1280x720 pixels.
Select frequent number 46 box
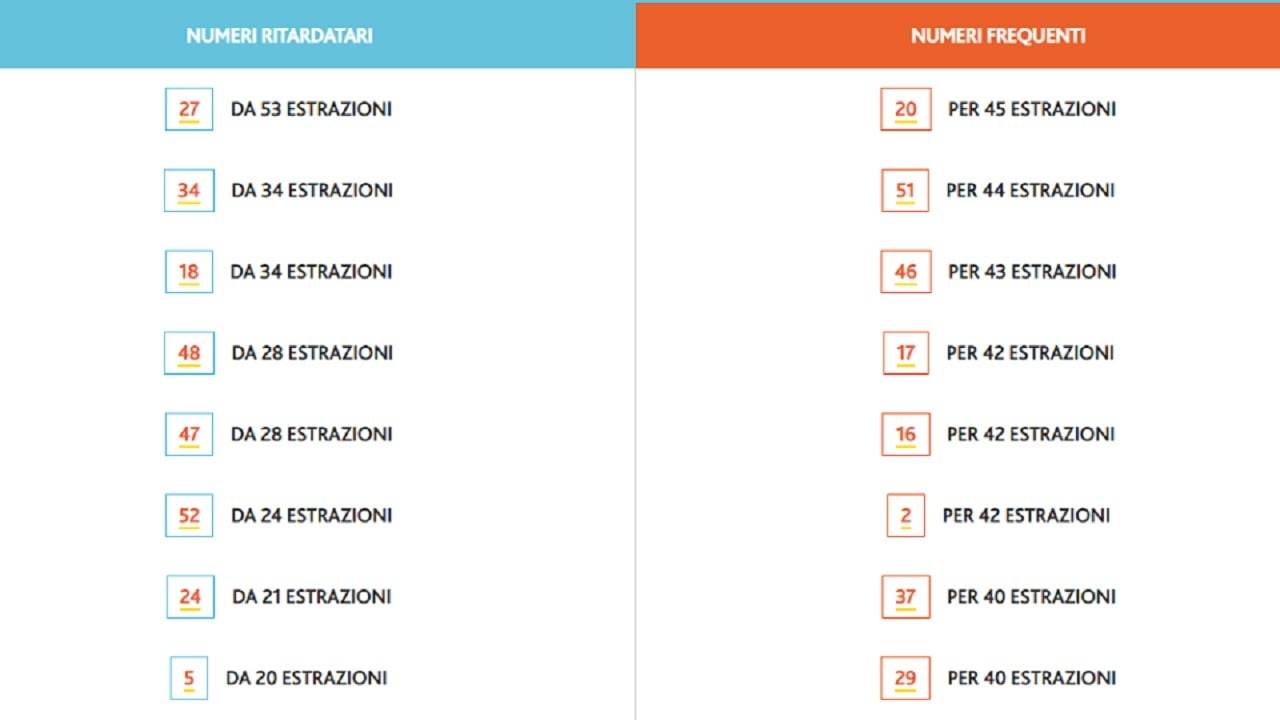pos(905,272)
